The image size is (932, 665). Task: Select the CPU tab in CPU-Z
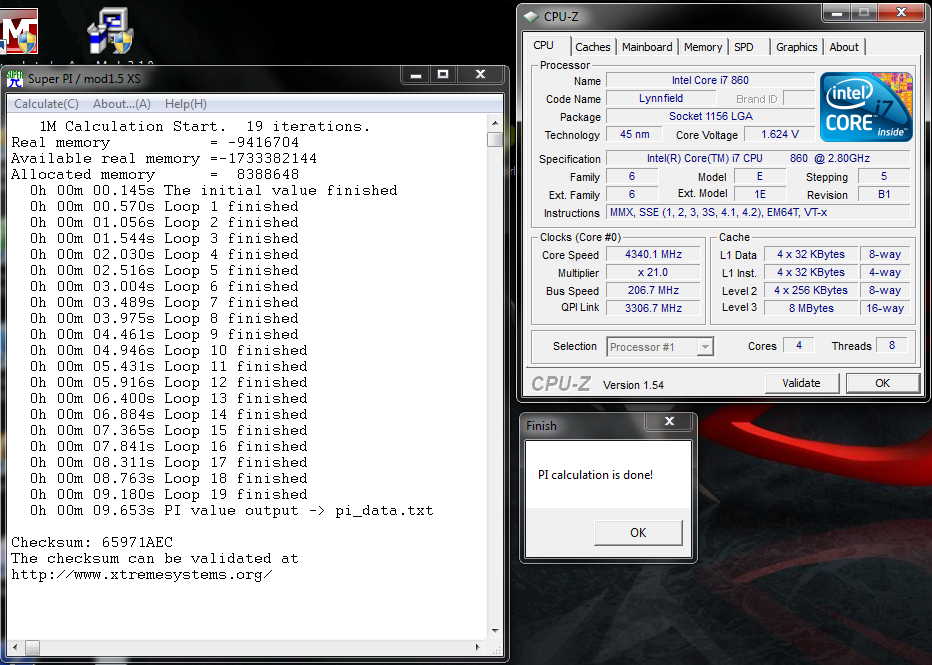point(543,45)
